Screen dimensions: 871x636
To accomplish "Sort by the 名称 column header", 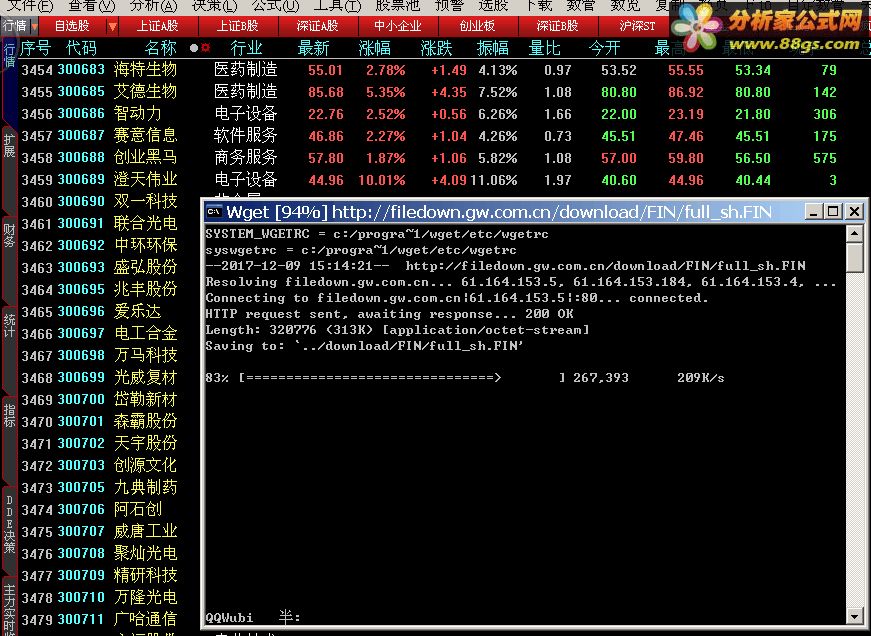I will (x=160, y=48).
